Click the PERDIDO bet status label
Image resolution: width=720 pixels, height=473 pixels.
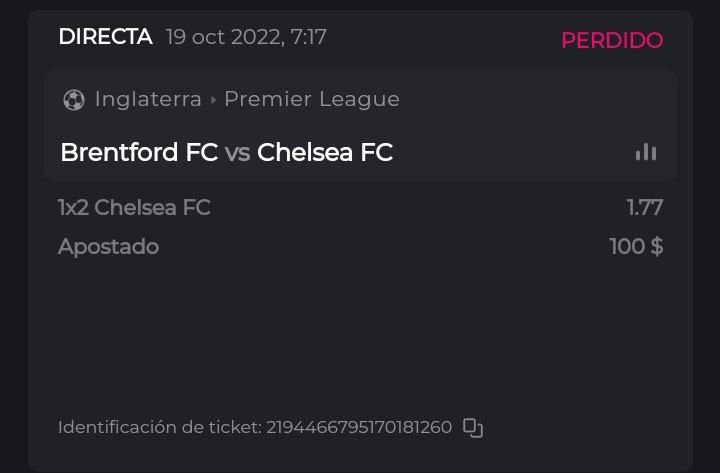[611, 40]
